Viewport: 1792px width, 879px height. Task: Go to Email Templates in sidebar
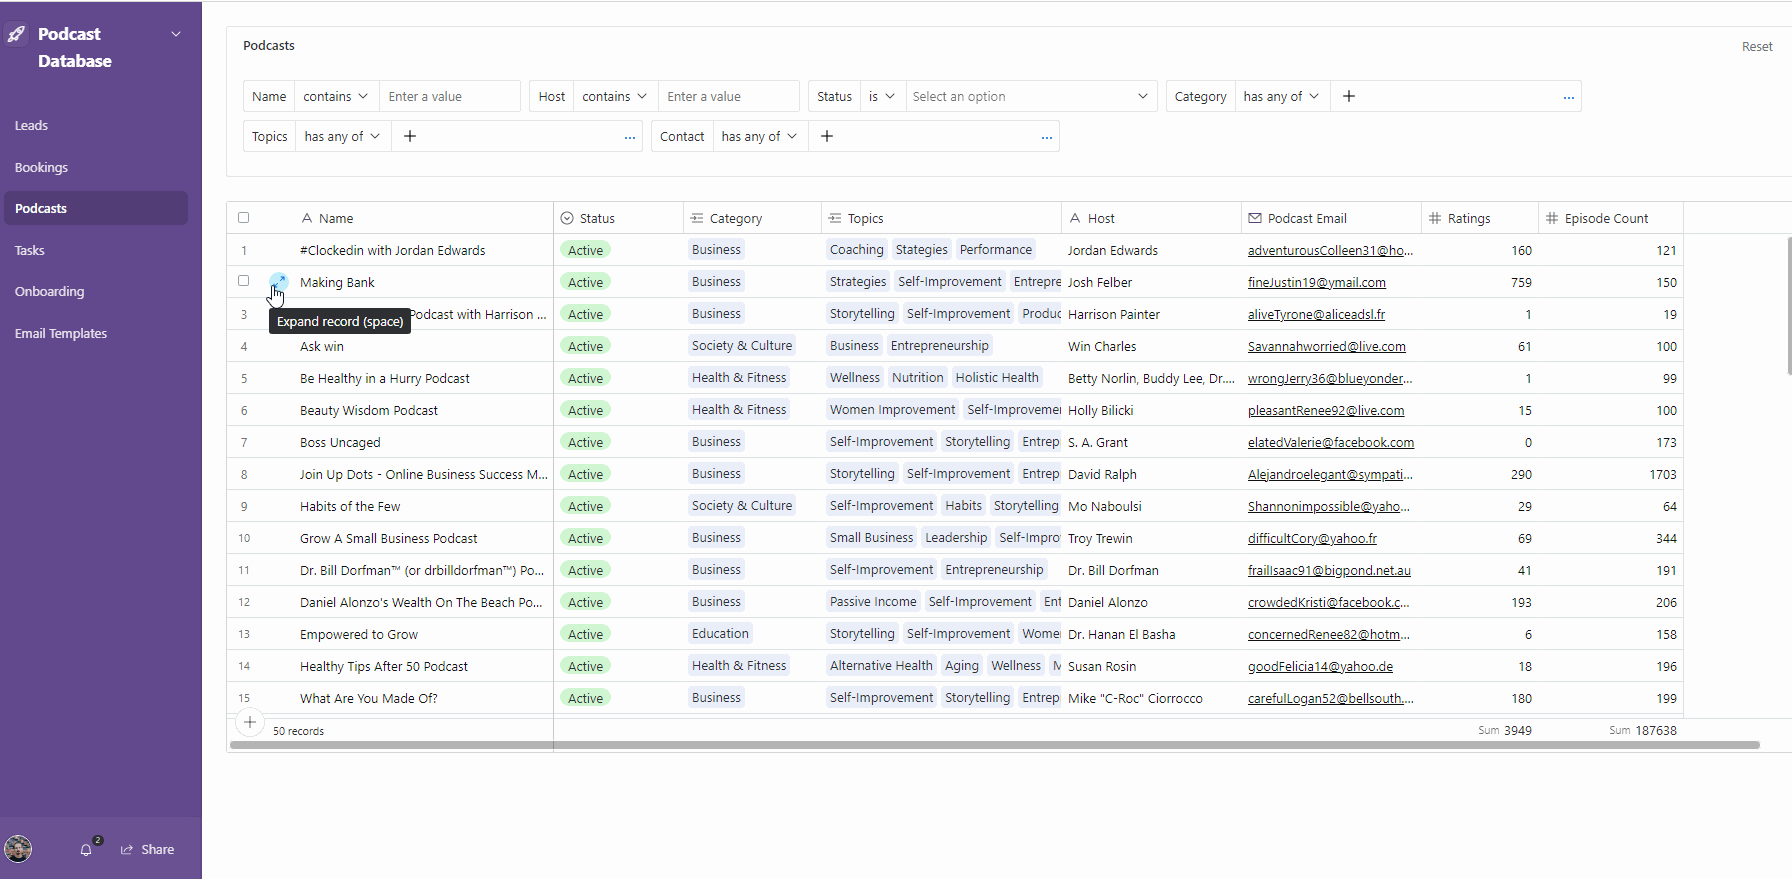[x=61, y=333]
